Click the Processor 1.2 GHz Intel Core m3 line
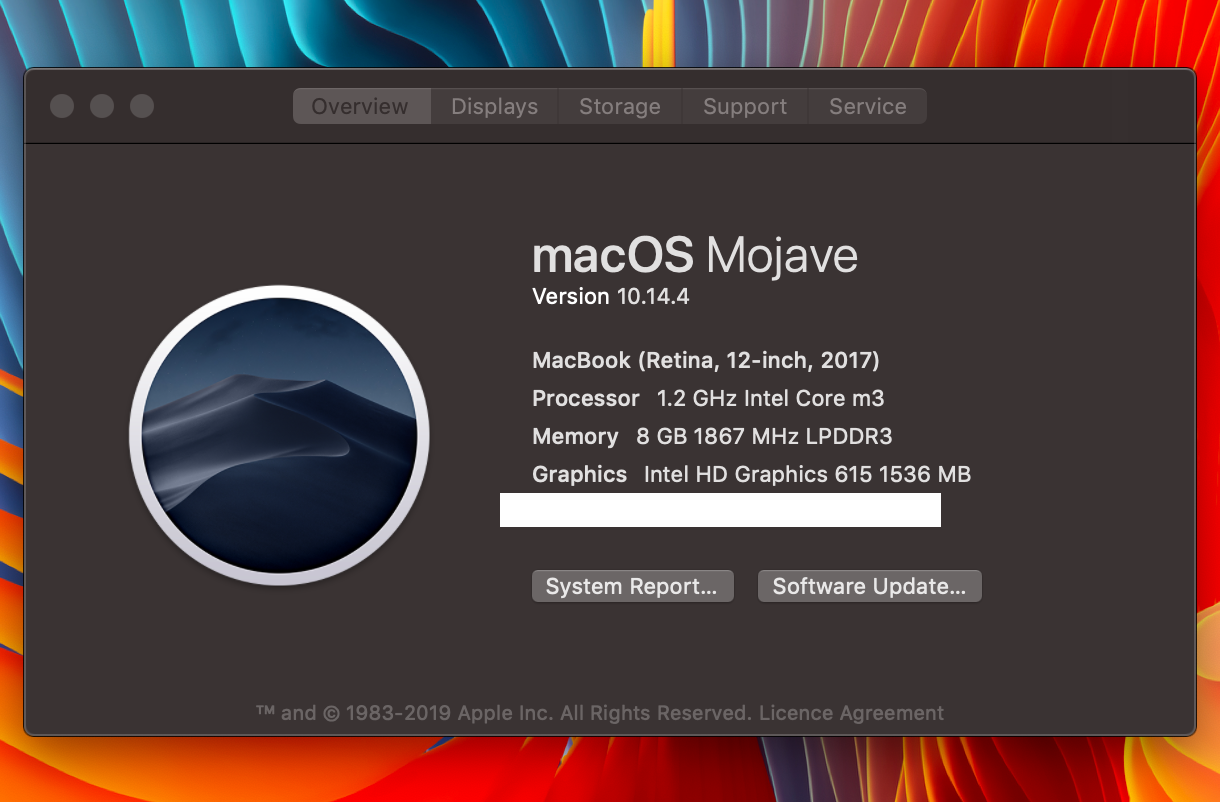This screenshot has width=1220, height=802. [x=708, y=398]
